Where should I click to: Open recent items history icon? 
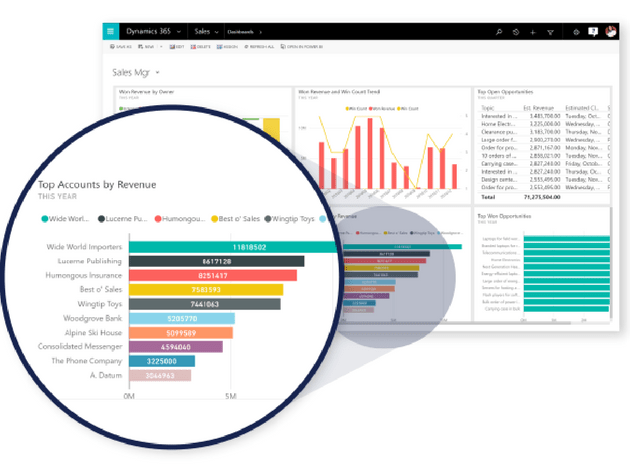tap(516, 32)
